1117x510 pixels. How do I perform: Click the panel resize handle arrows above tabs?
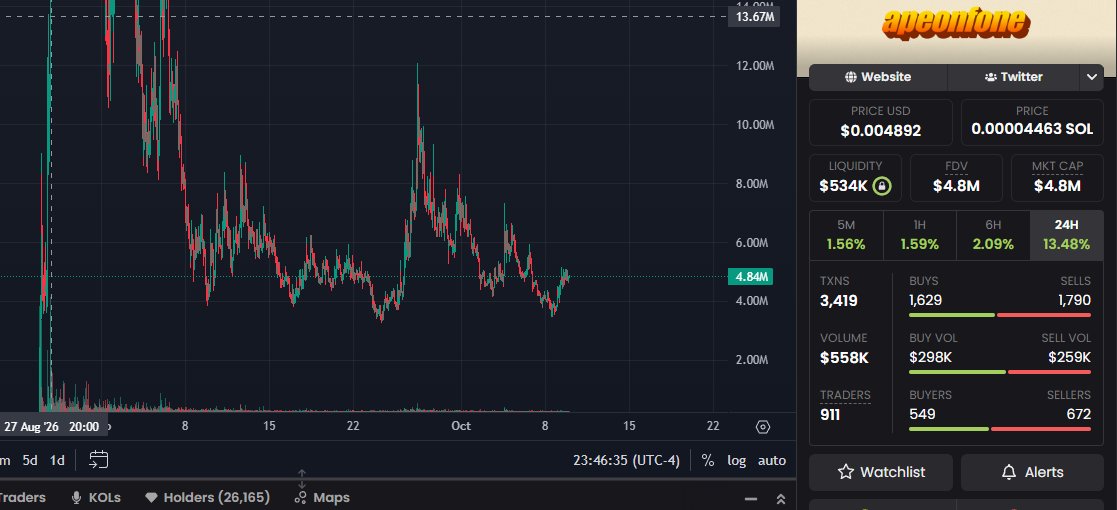301,479
